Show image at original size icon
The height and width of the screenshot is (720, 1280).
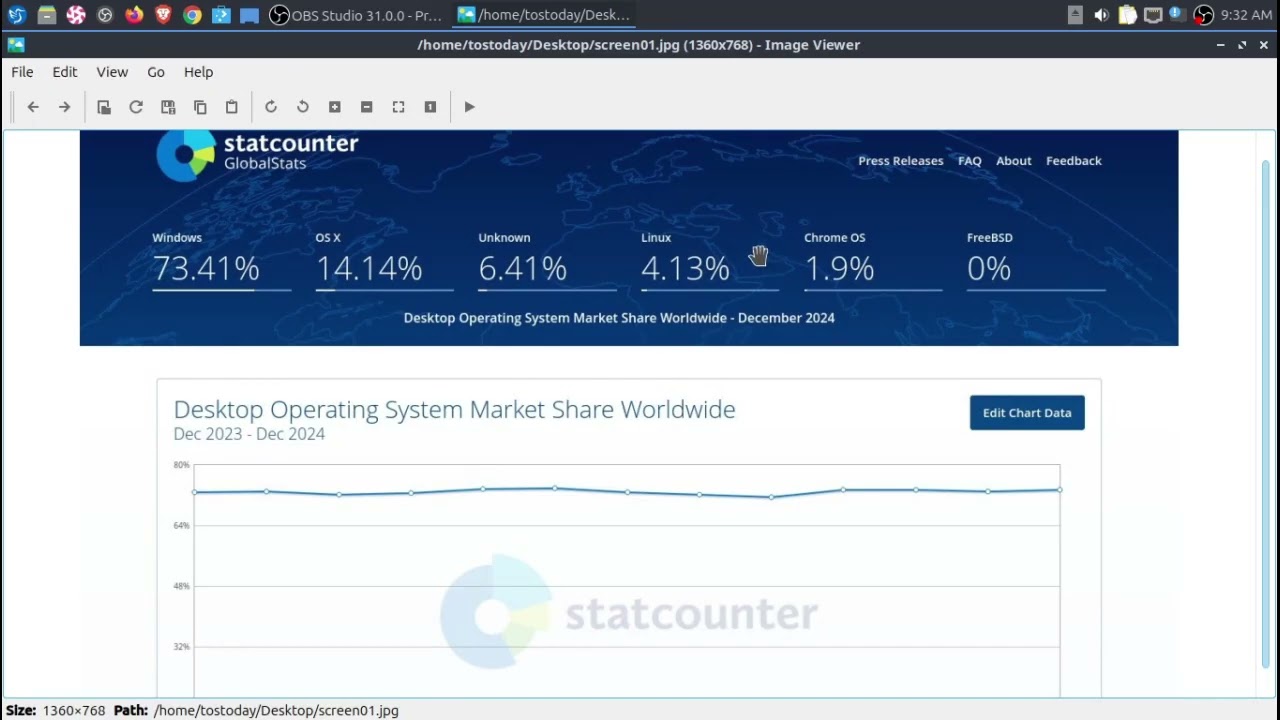[430, 107]
